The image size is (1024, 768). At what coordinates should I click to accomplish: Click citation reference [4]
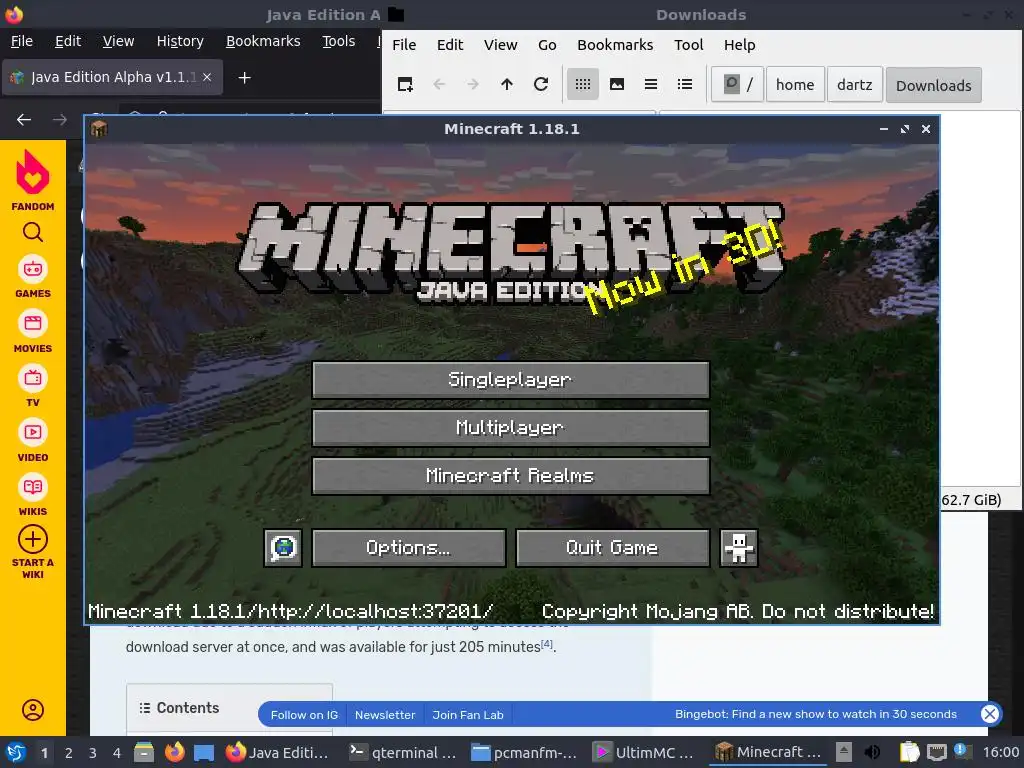pos(547,645)
